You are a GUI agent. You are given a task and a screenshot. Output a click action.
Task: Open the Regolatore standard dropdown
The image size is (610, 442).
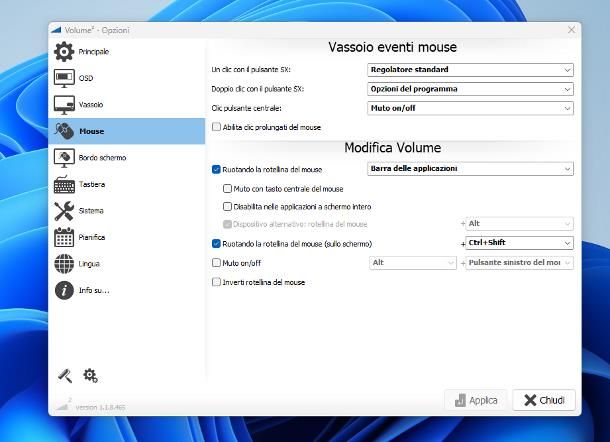(x=470, y=70)
